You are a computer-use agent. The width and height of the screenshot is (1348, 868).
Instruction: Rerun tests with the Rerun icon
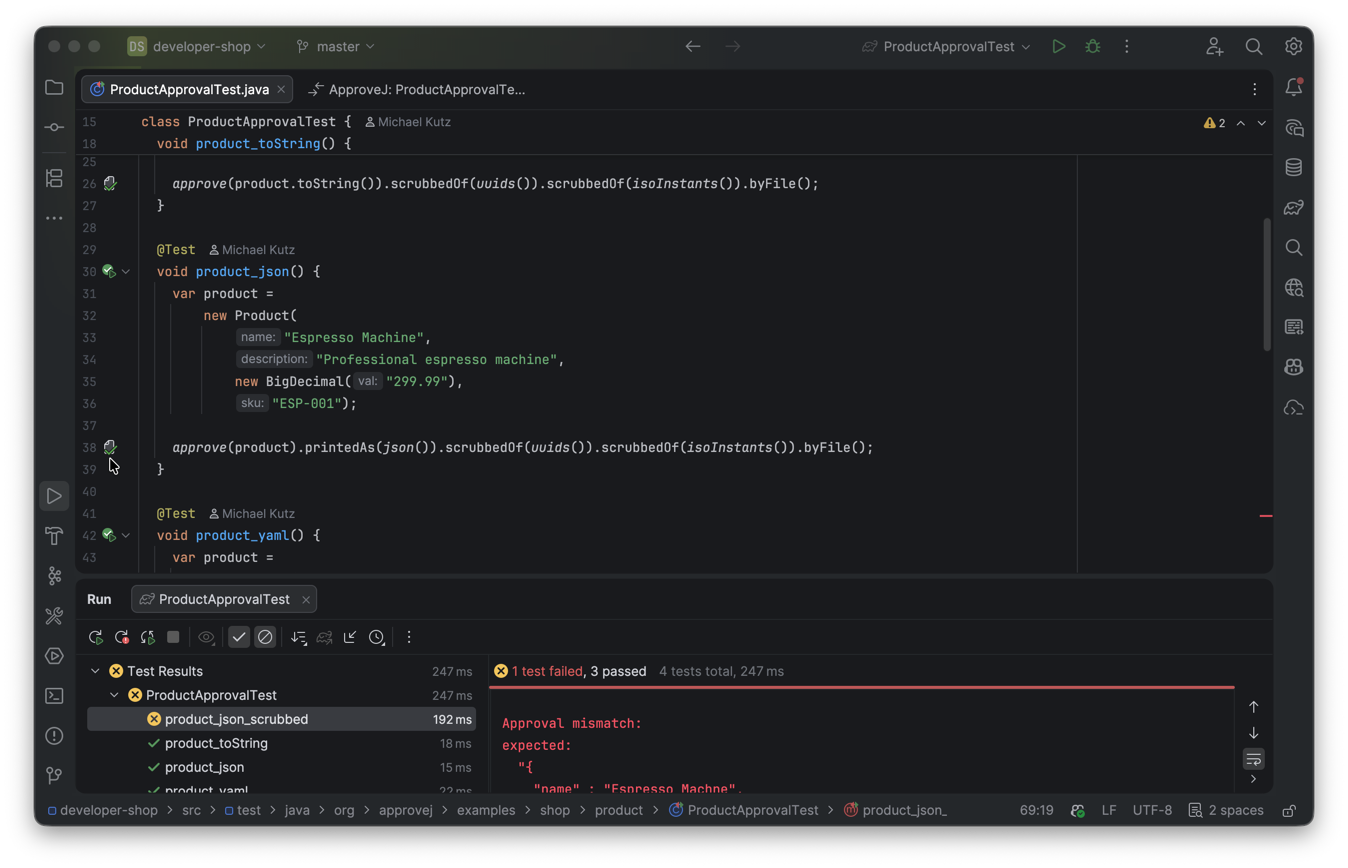(96, 637)
